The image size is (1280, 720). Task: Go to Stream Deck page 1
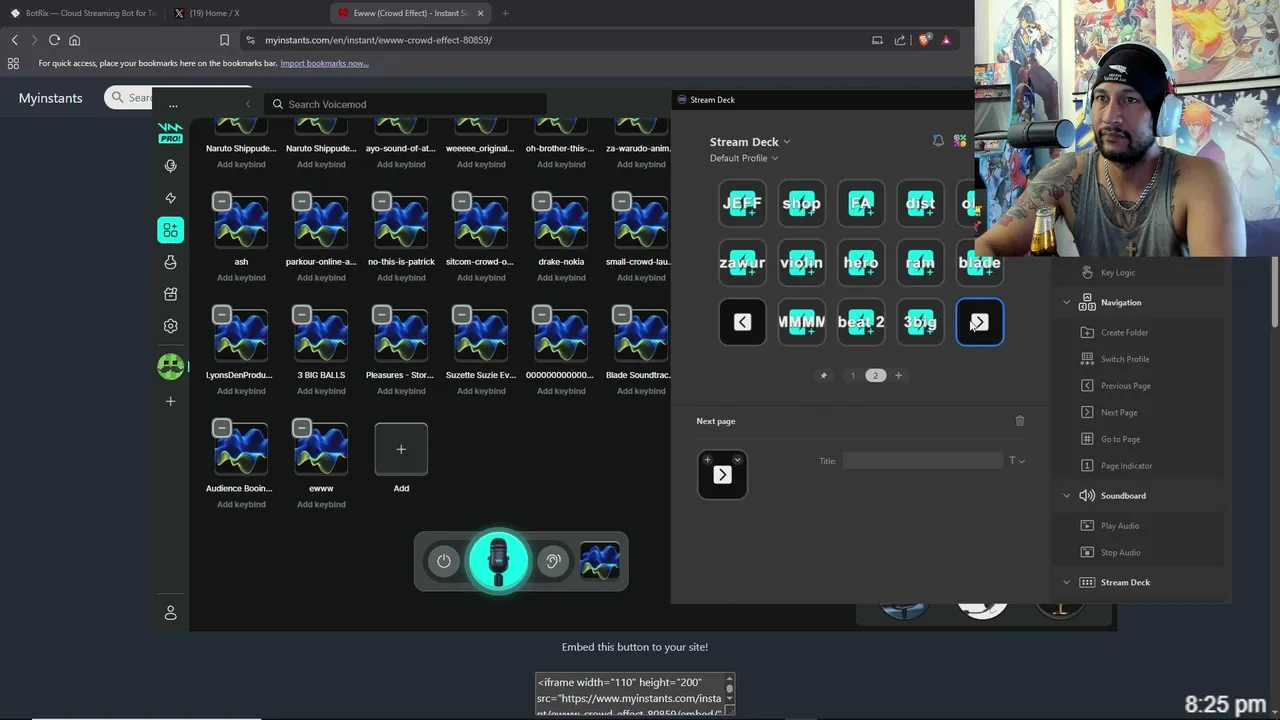tap(852, 375)
